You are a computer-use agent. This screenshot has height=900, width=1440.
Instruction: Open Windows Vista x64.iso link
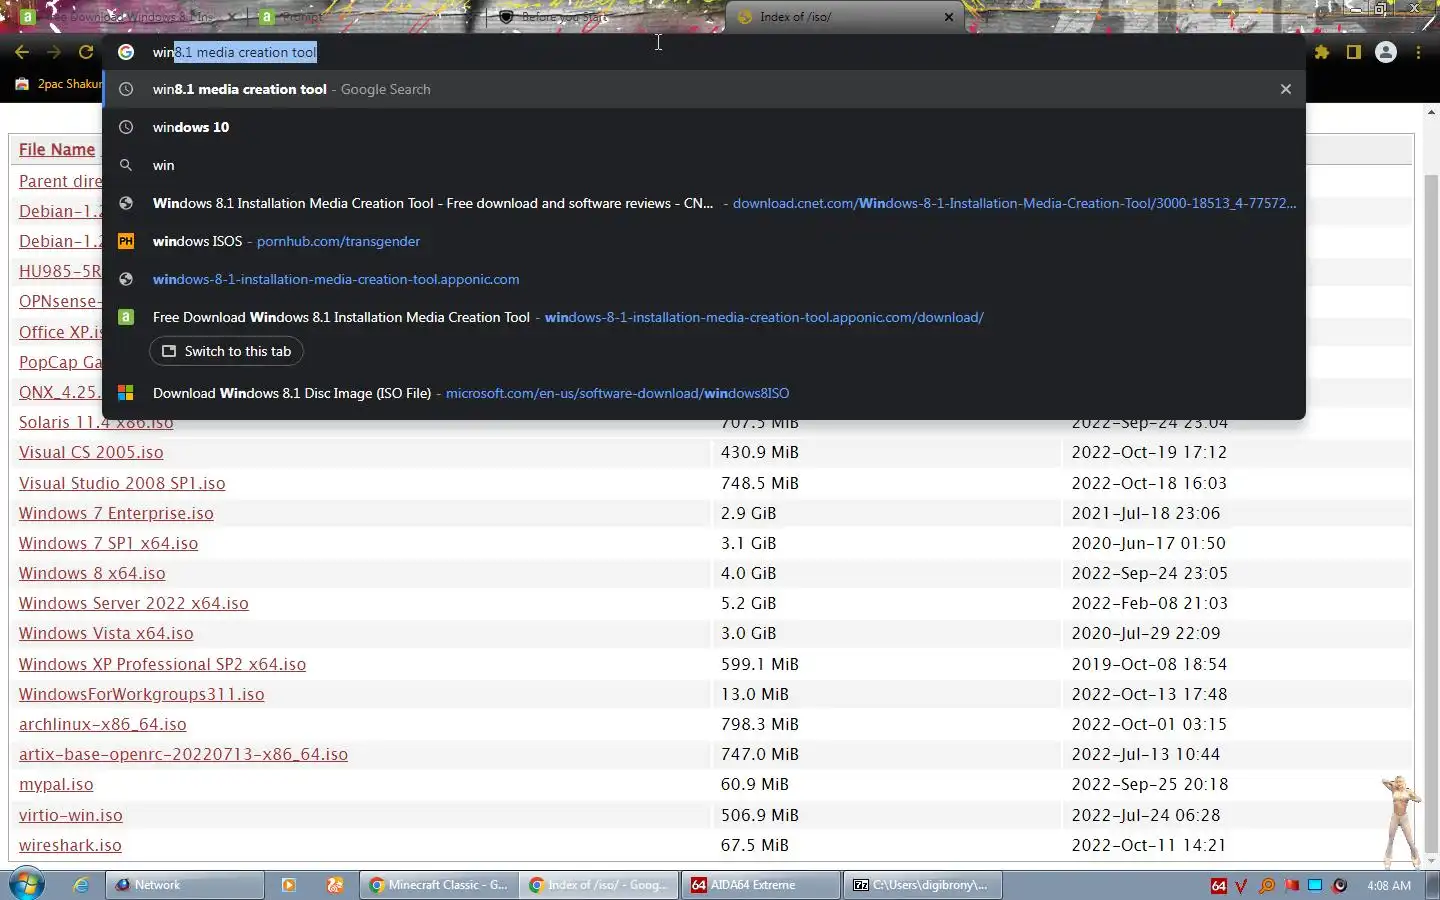106,633
